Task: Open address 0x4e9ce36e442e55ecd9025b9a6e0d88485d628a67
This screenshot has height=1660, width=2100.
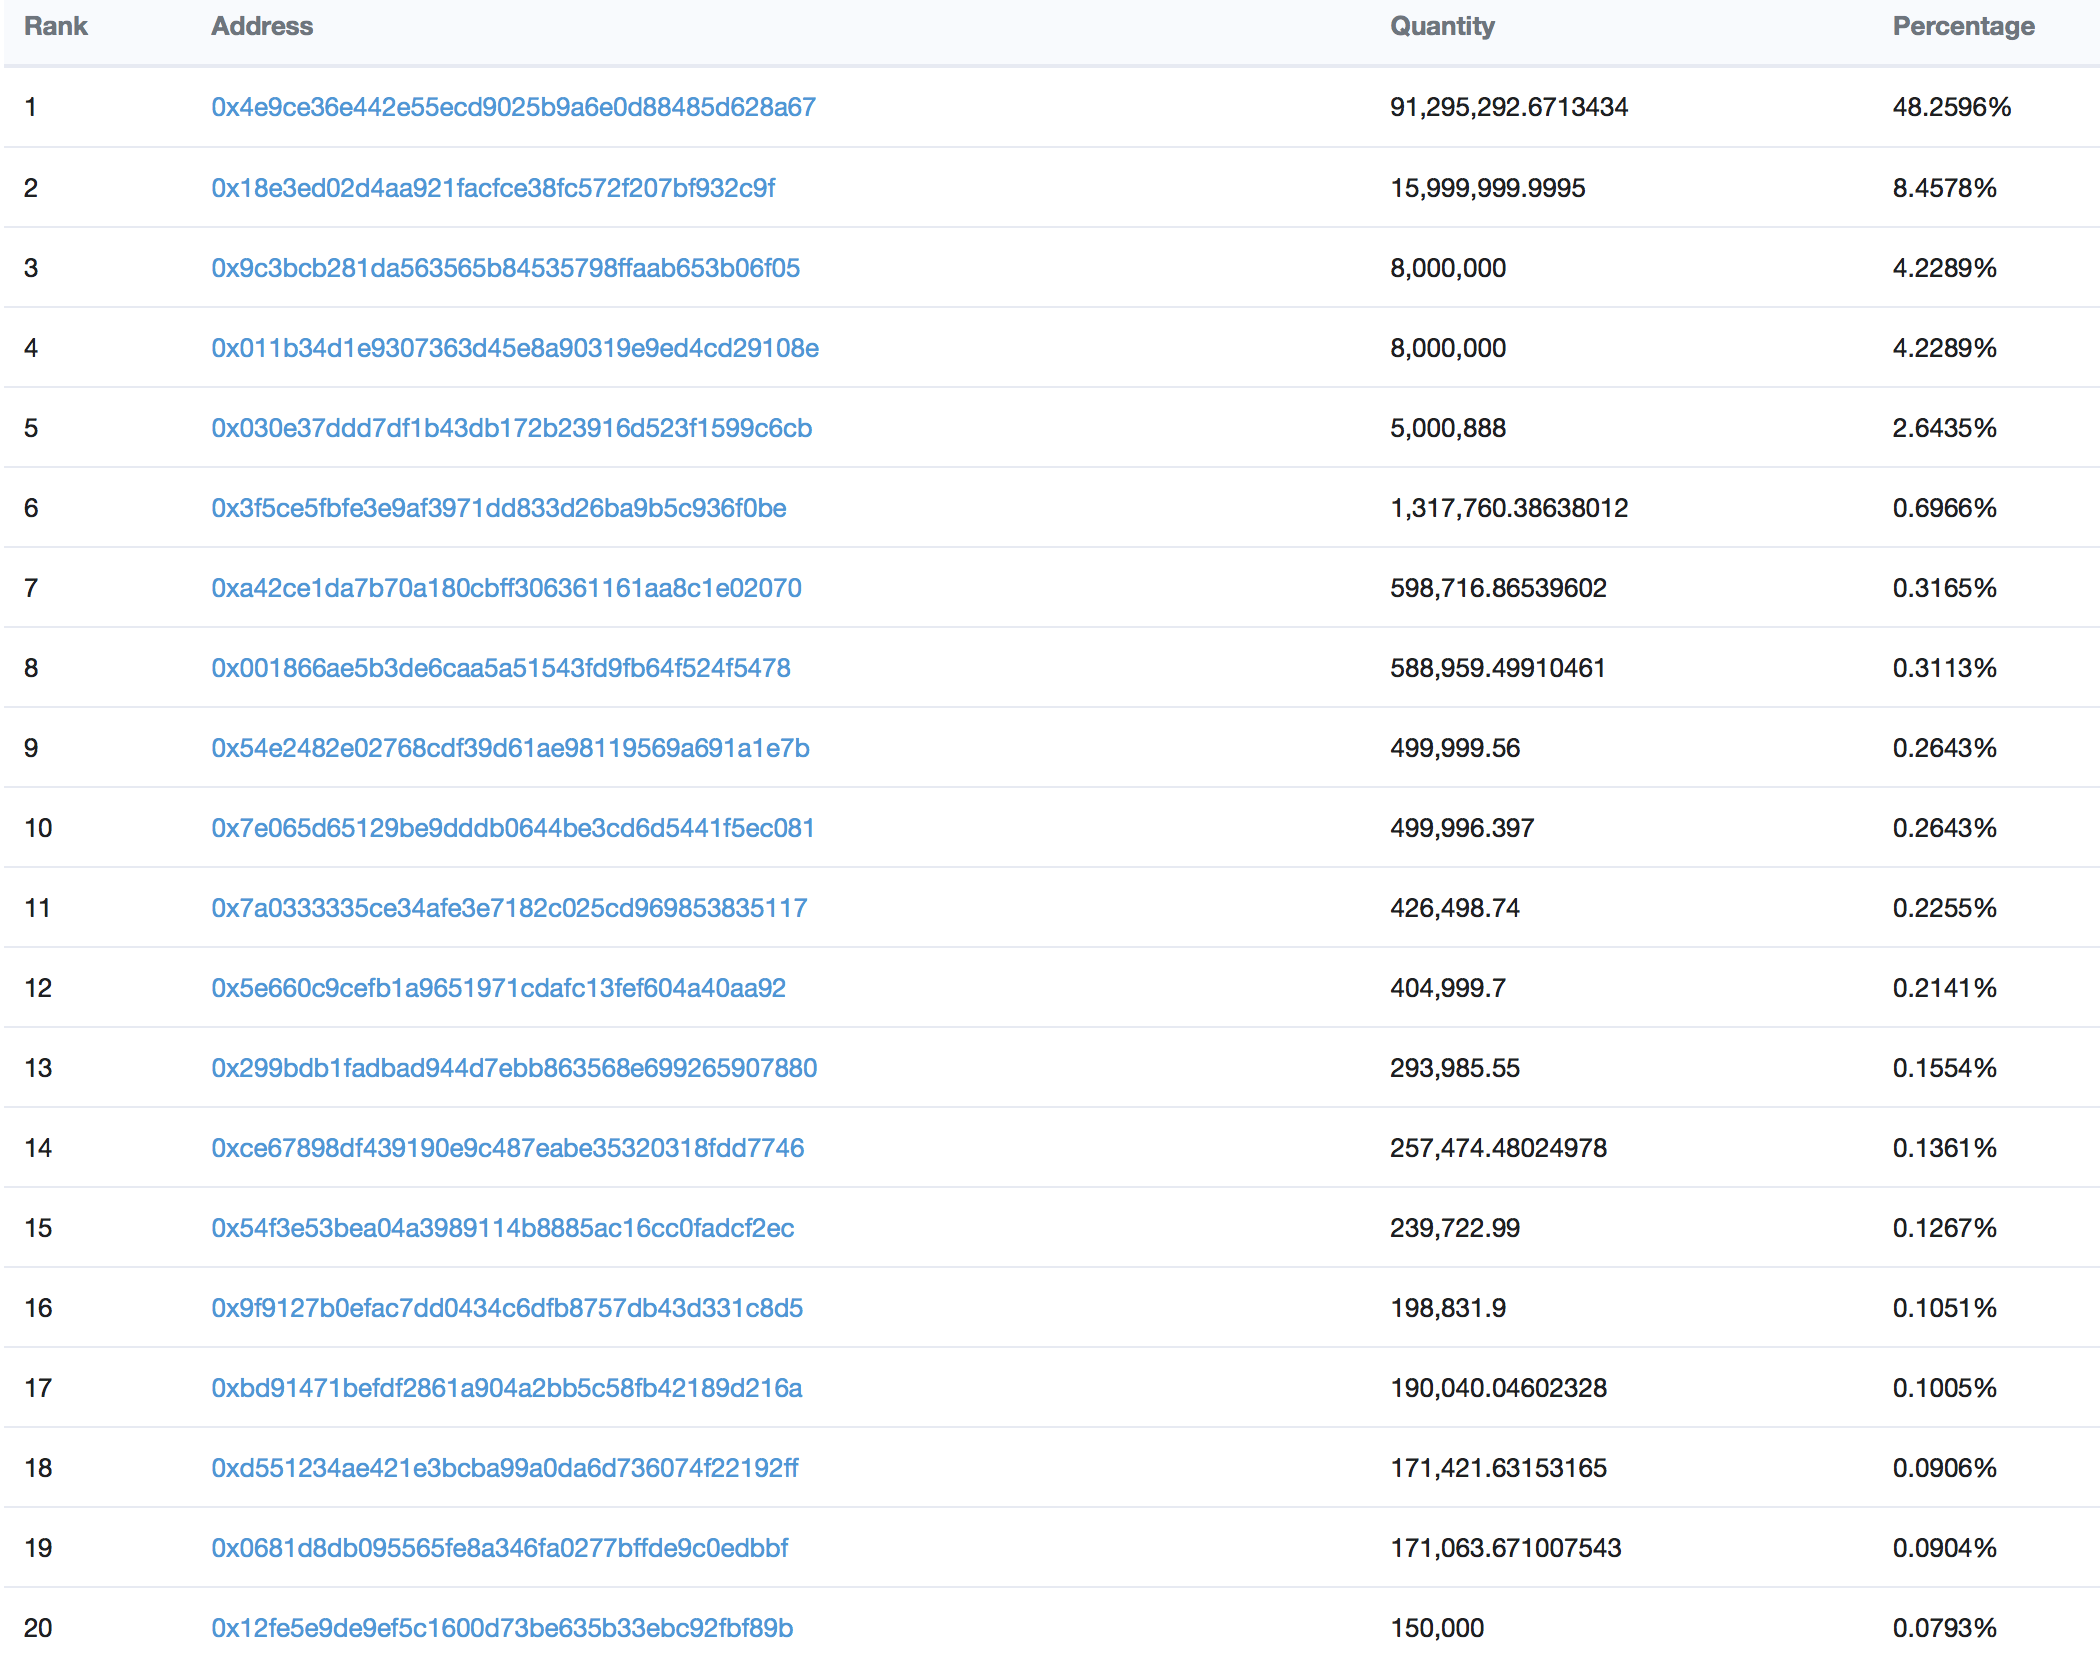Action: tap(513, 107)
